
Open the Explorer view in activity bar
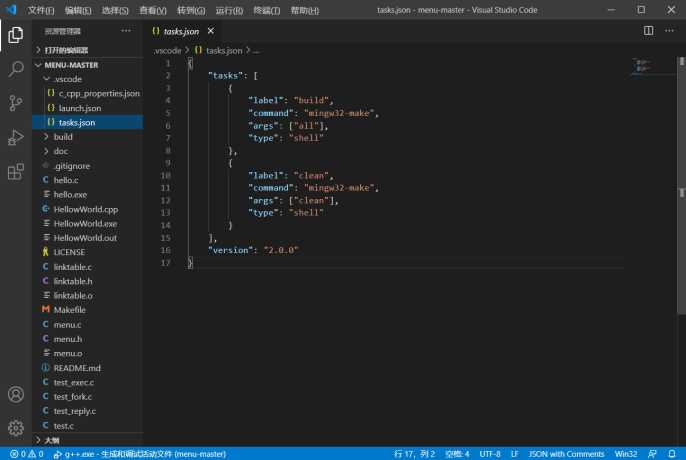pos(16,35)
